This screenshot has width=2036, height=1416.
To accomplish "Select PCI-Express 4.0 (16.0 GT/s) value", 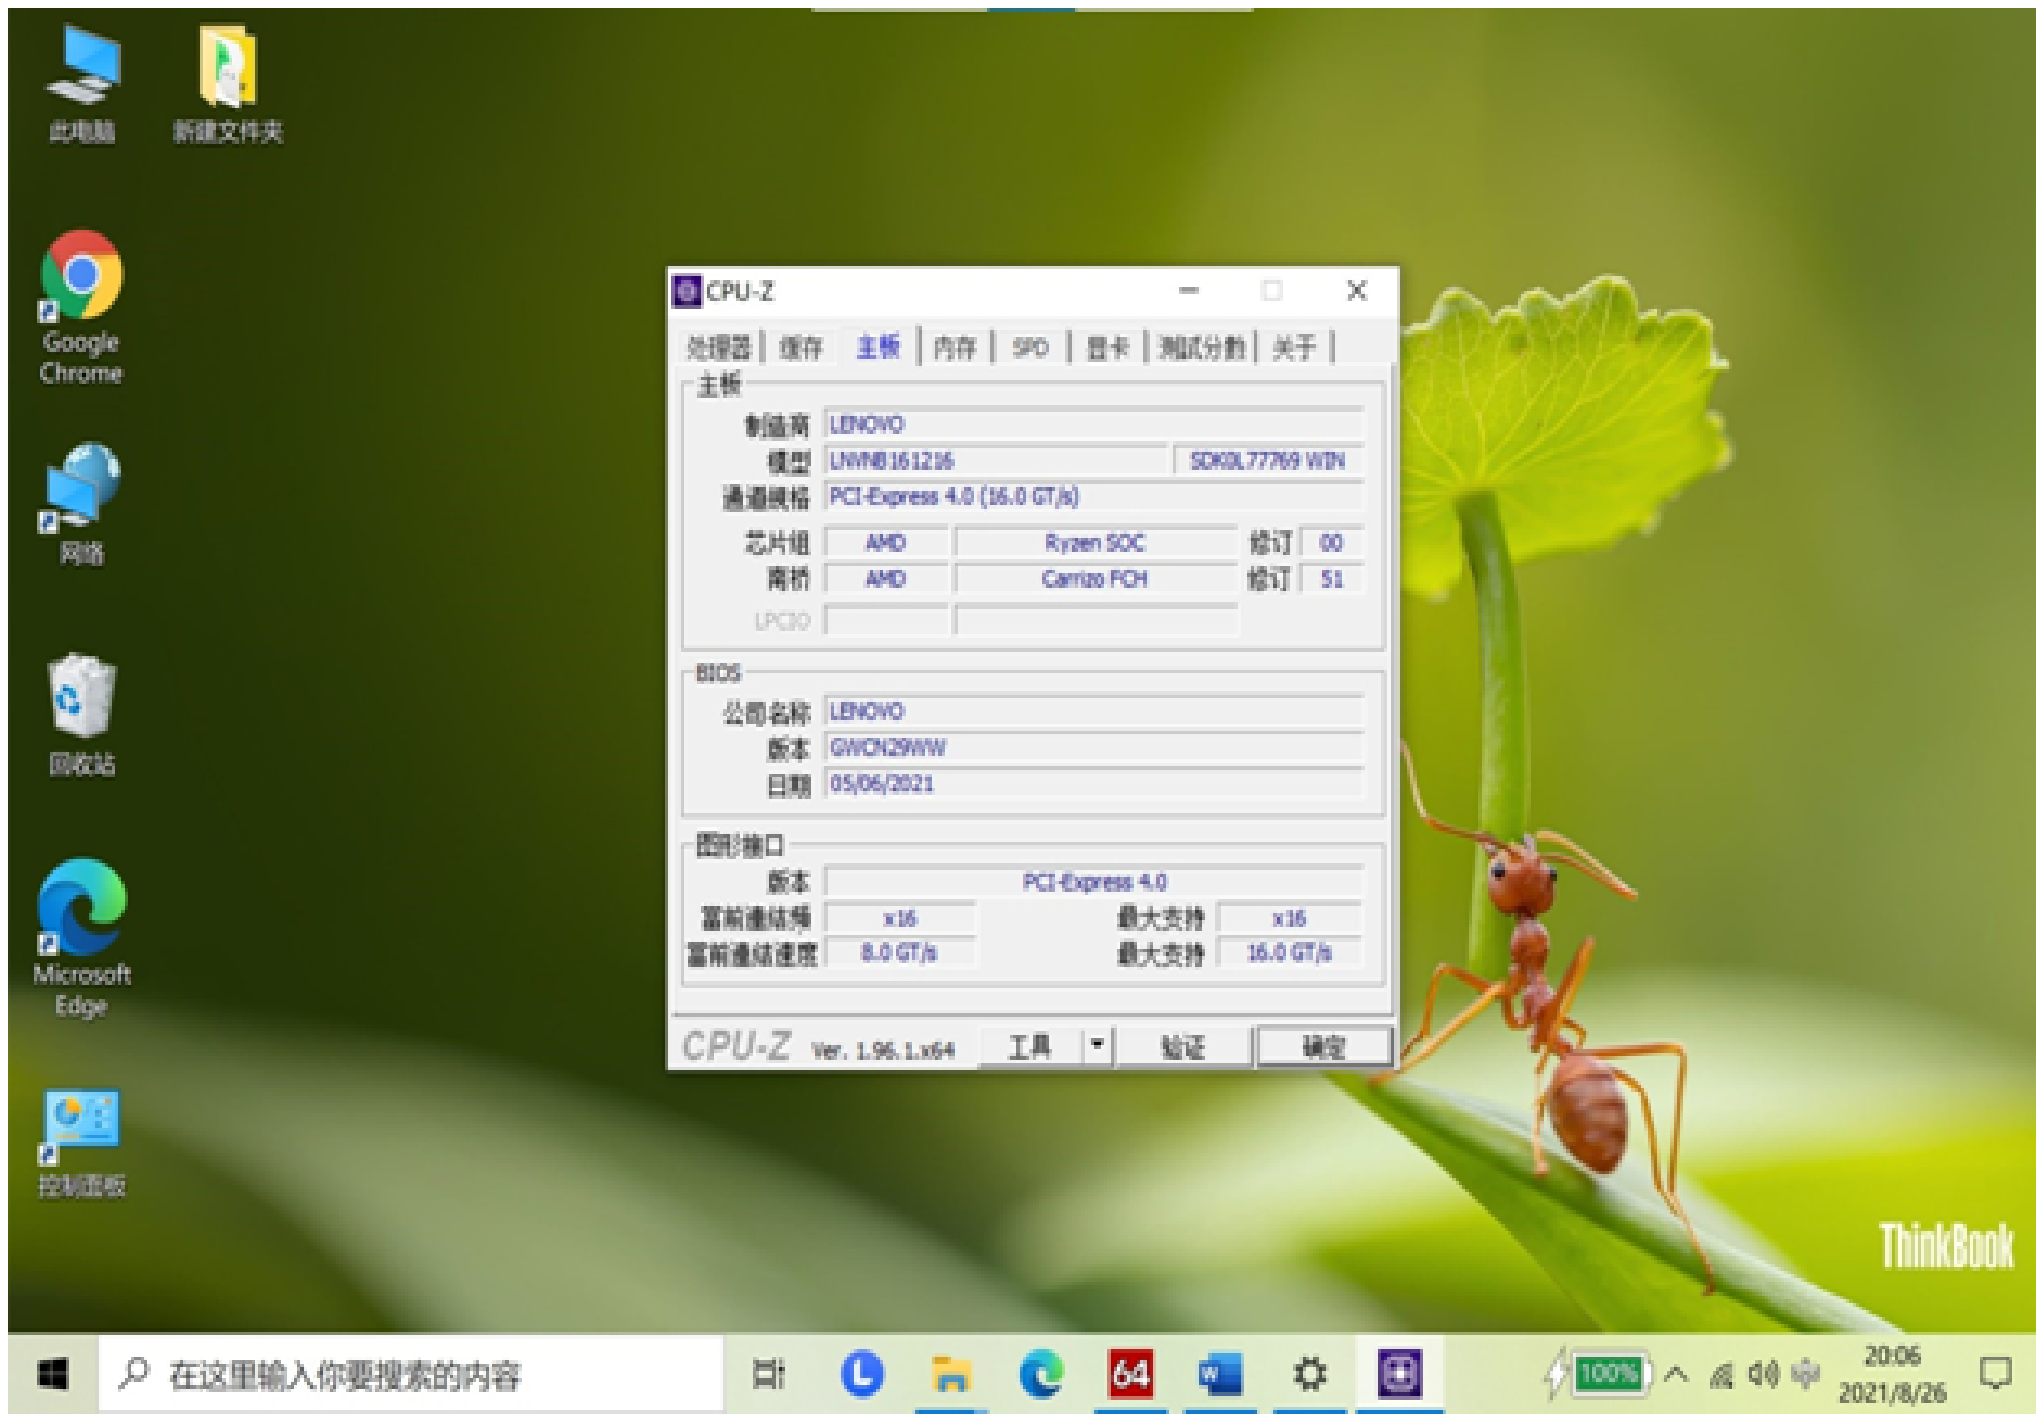I will pos(1094,496).
